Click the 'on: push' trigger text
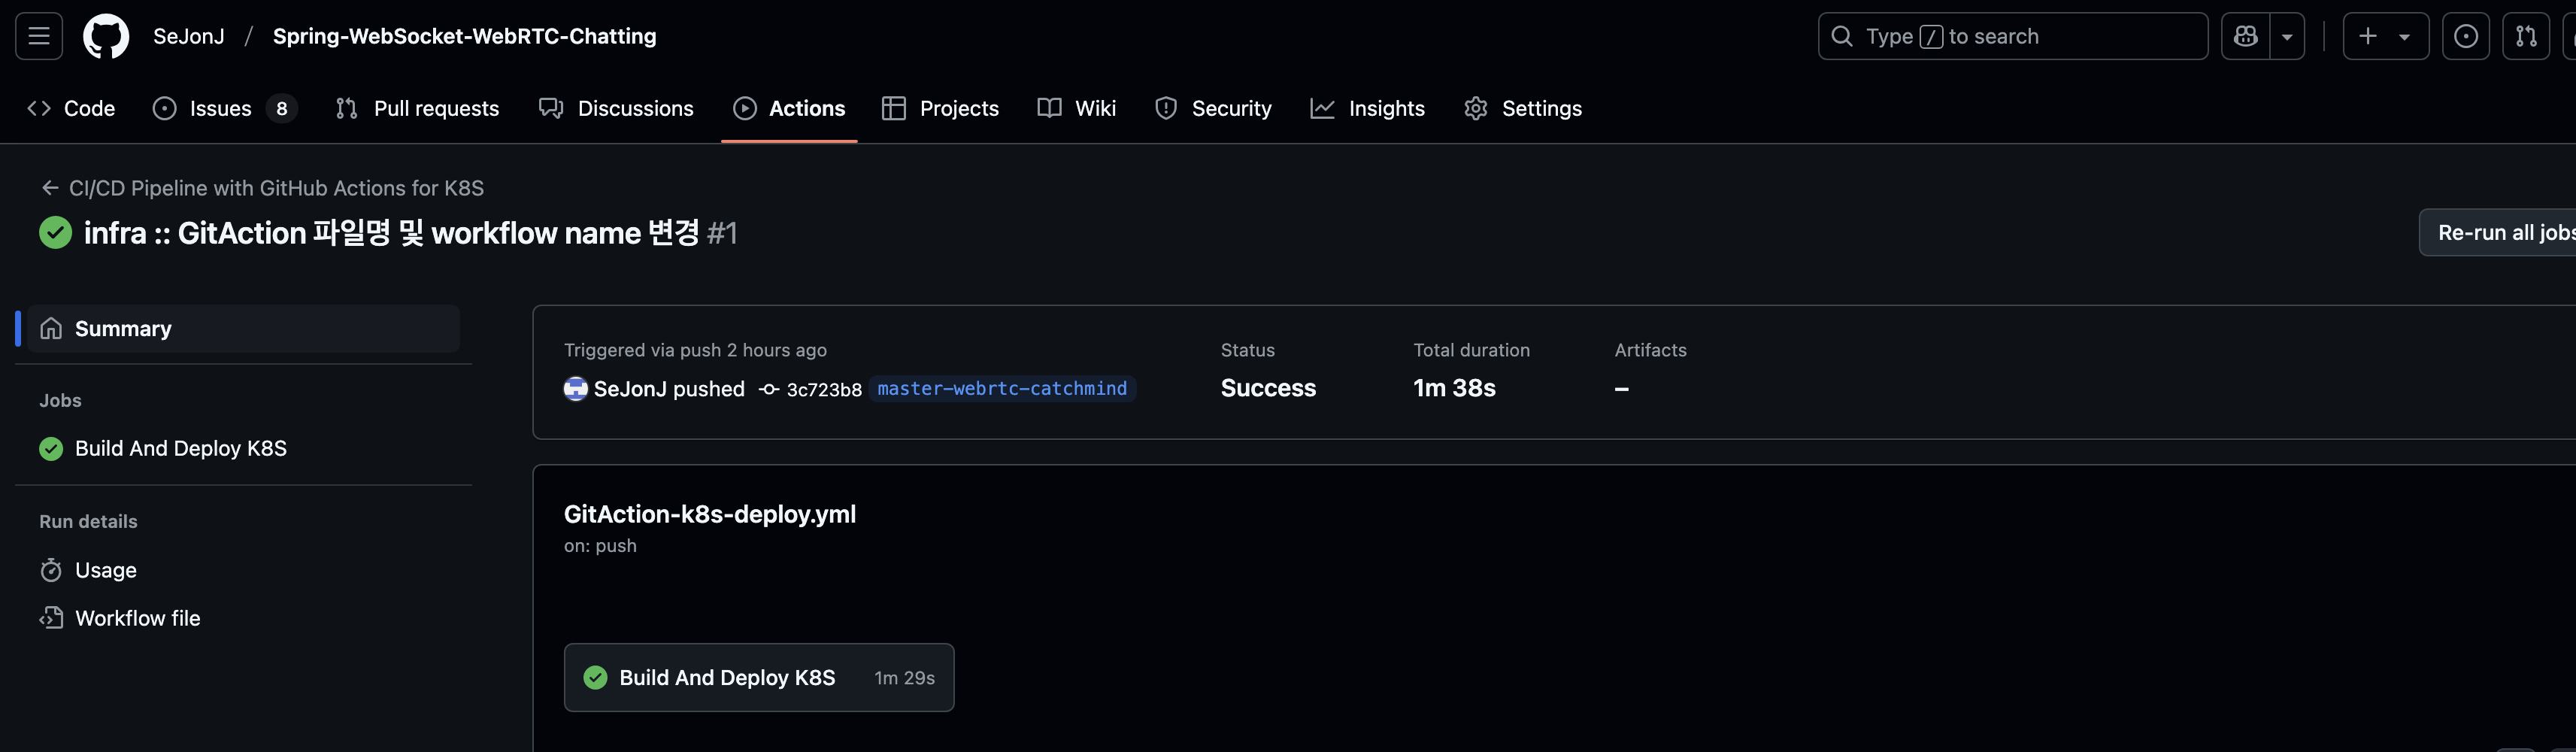The width and height of the screenshot is (2576, 752). [600, 546]
